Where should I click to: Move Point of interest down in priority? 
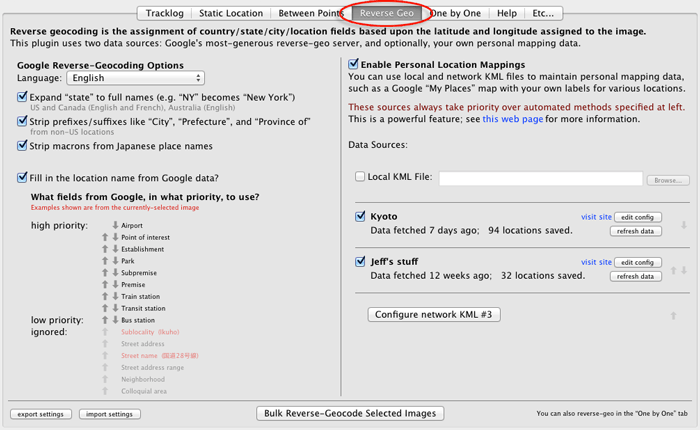tap(115, 237)
